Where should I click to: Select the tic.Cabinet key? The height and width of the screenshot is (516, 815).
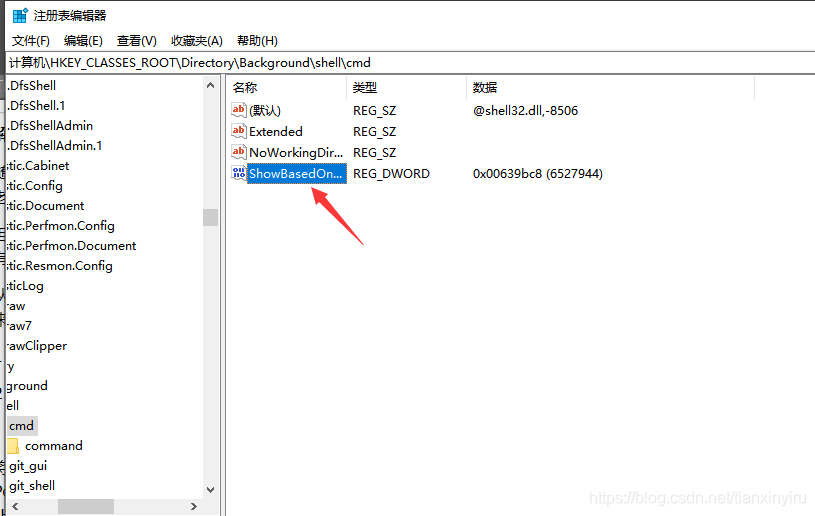[x=38, y=165]
